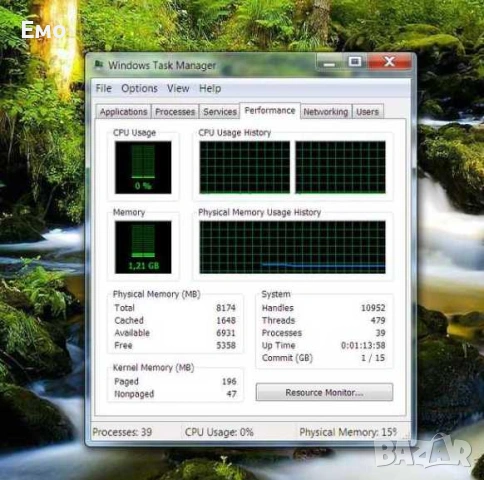
Task: Switch to the Processes tab
Action: 175,112
